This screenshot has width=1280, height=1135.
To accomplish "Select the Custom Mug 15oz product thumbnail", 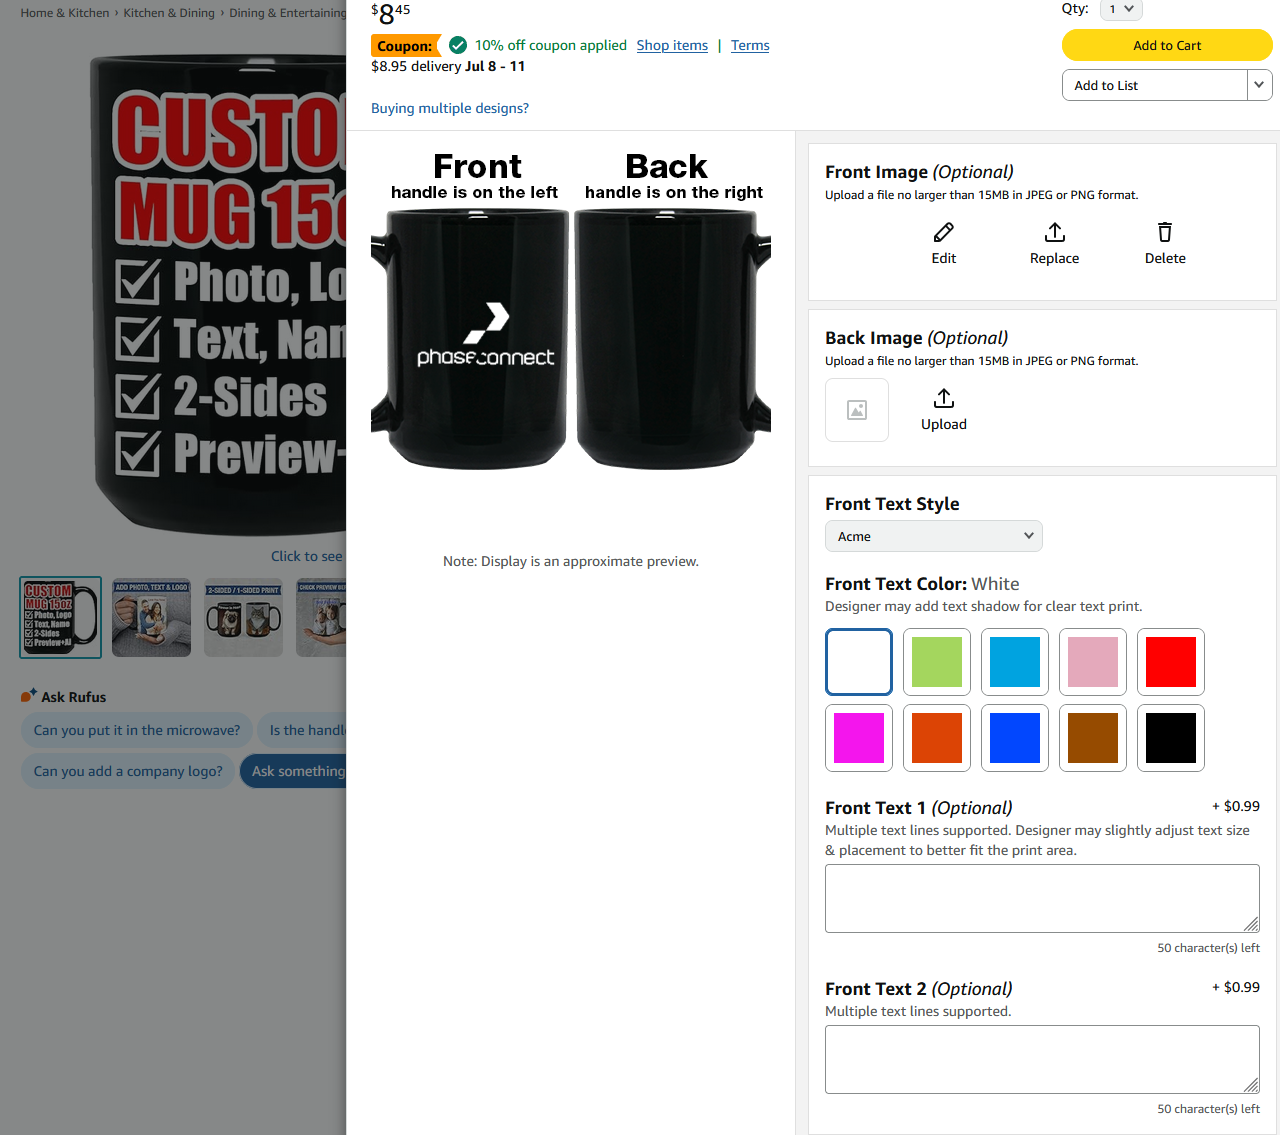I will click(x=60, y=617).
